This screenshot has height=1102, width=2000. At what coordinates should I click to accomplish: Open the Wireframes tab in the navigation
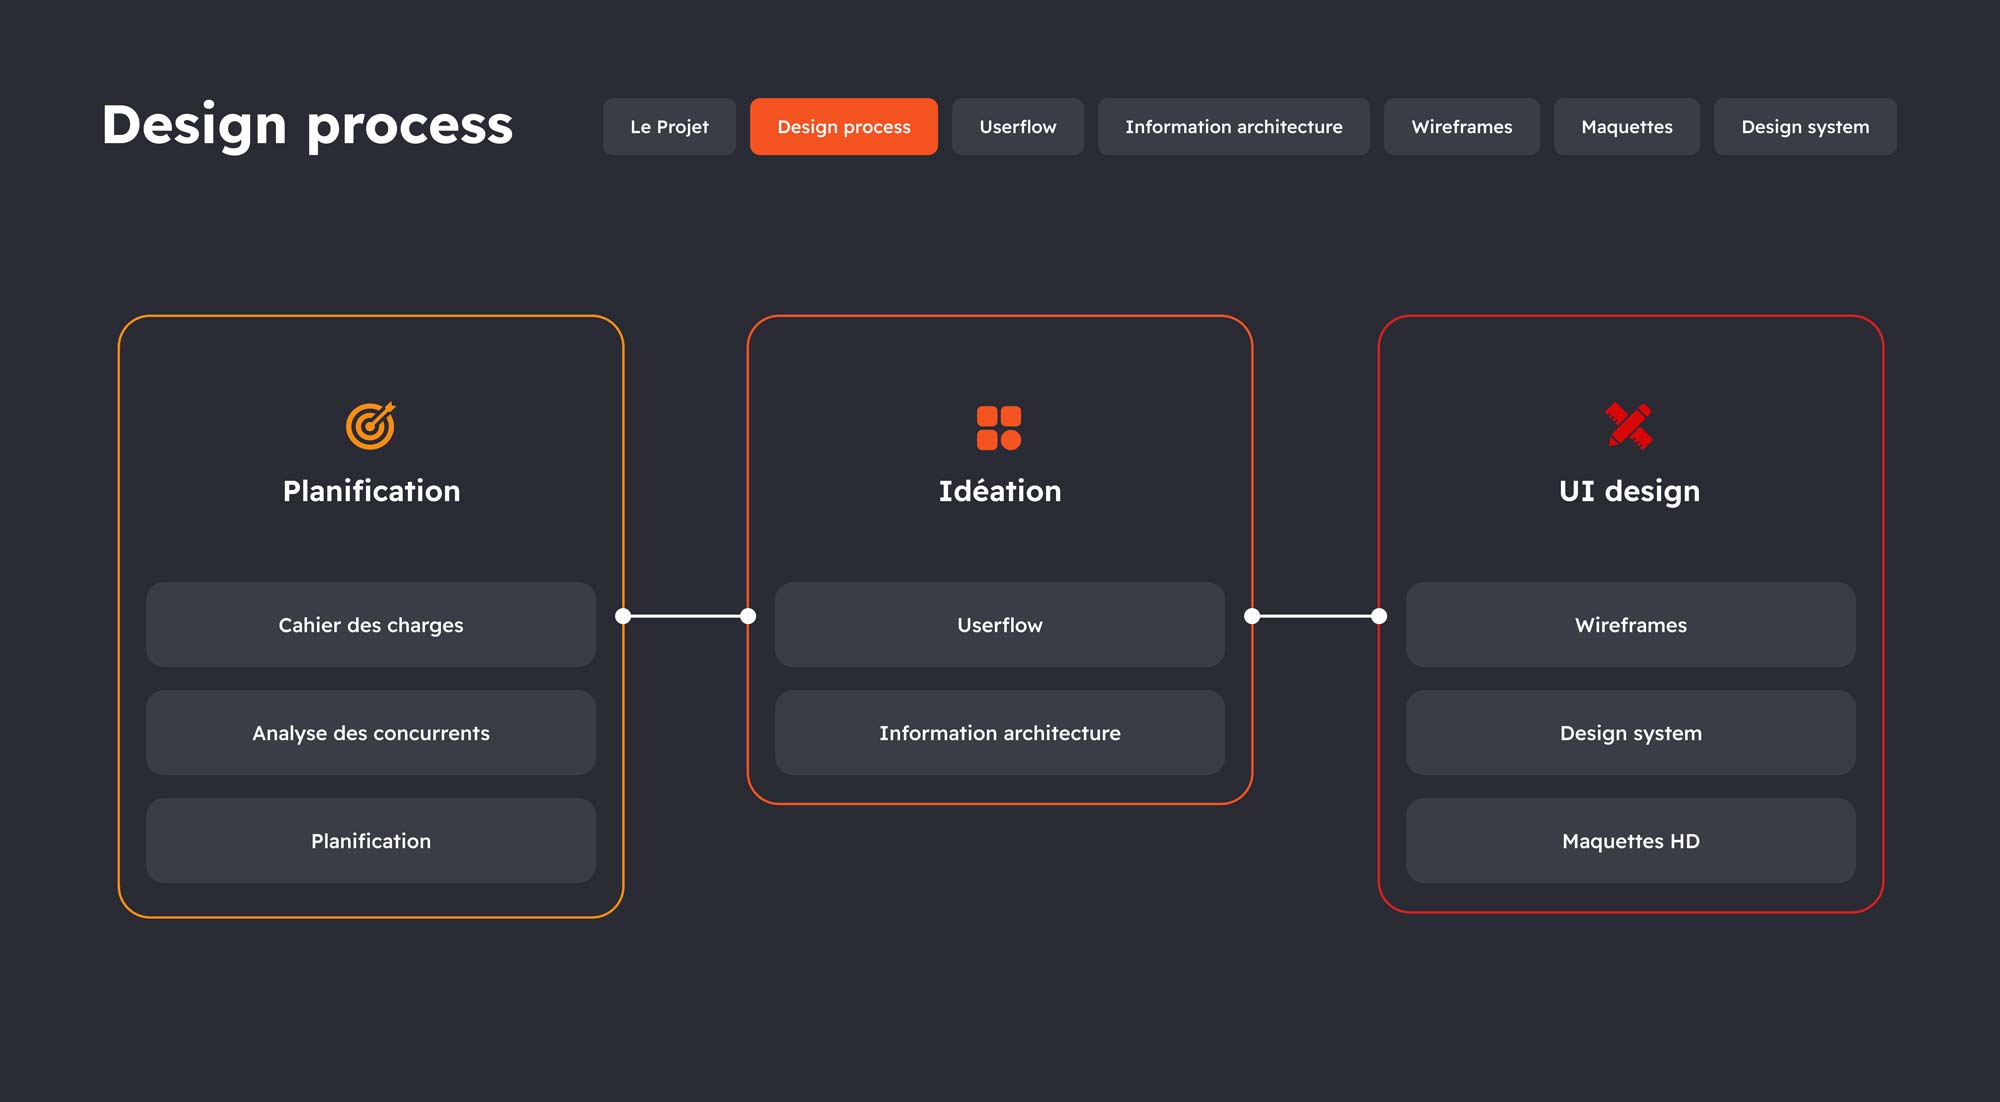(1461, 127)
